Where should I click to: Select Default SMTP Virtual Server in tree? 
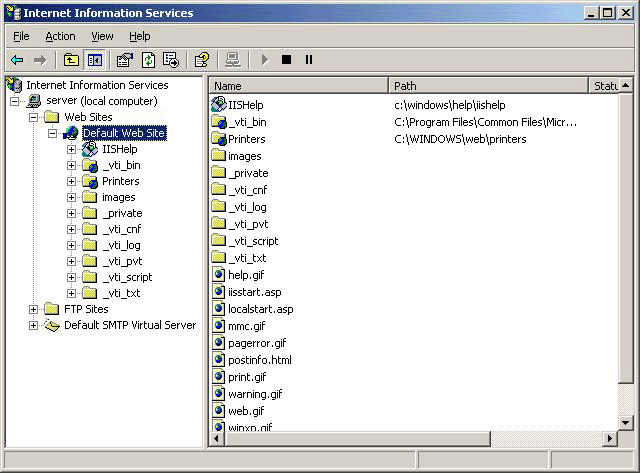coord(130,325)
